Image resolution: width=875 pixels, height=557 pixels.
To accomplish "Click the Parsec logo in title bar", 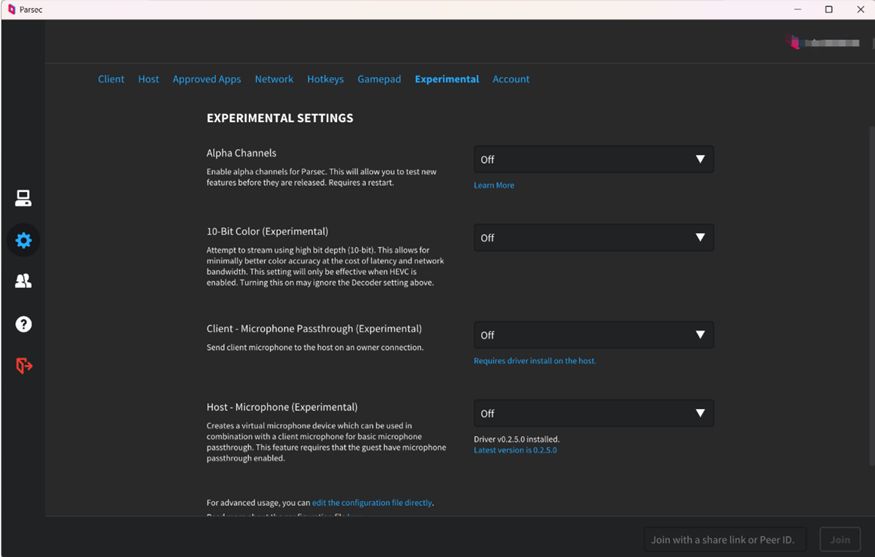I will [x=11, y=10].
